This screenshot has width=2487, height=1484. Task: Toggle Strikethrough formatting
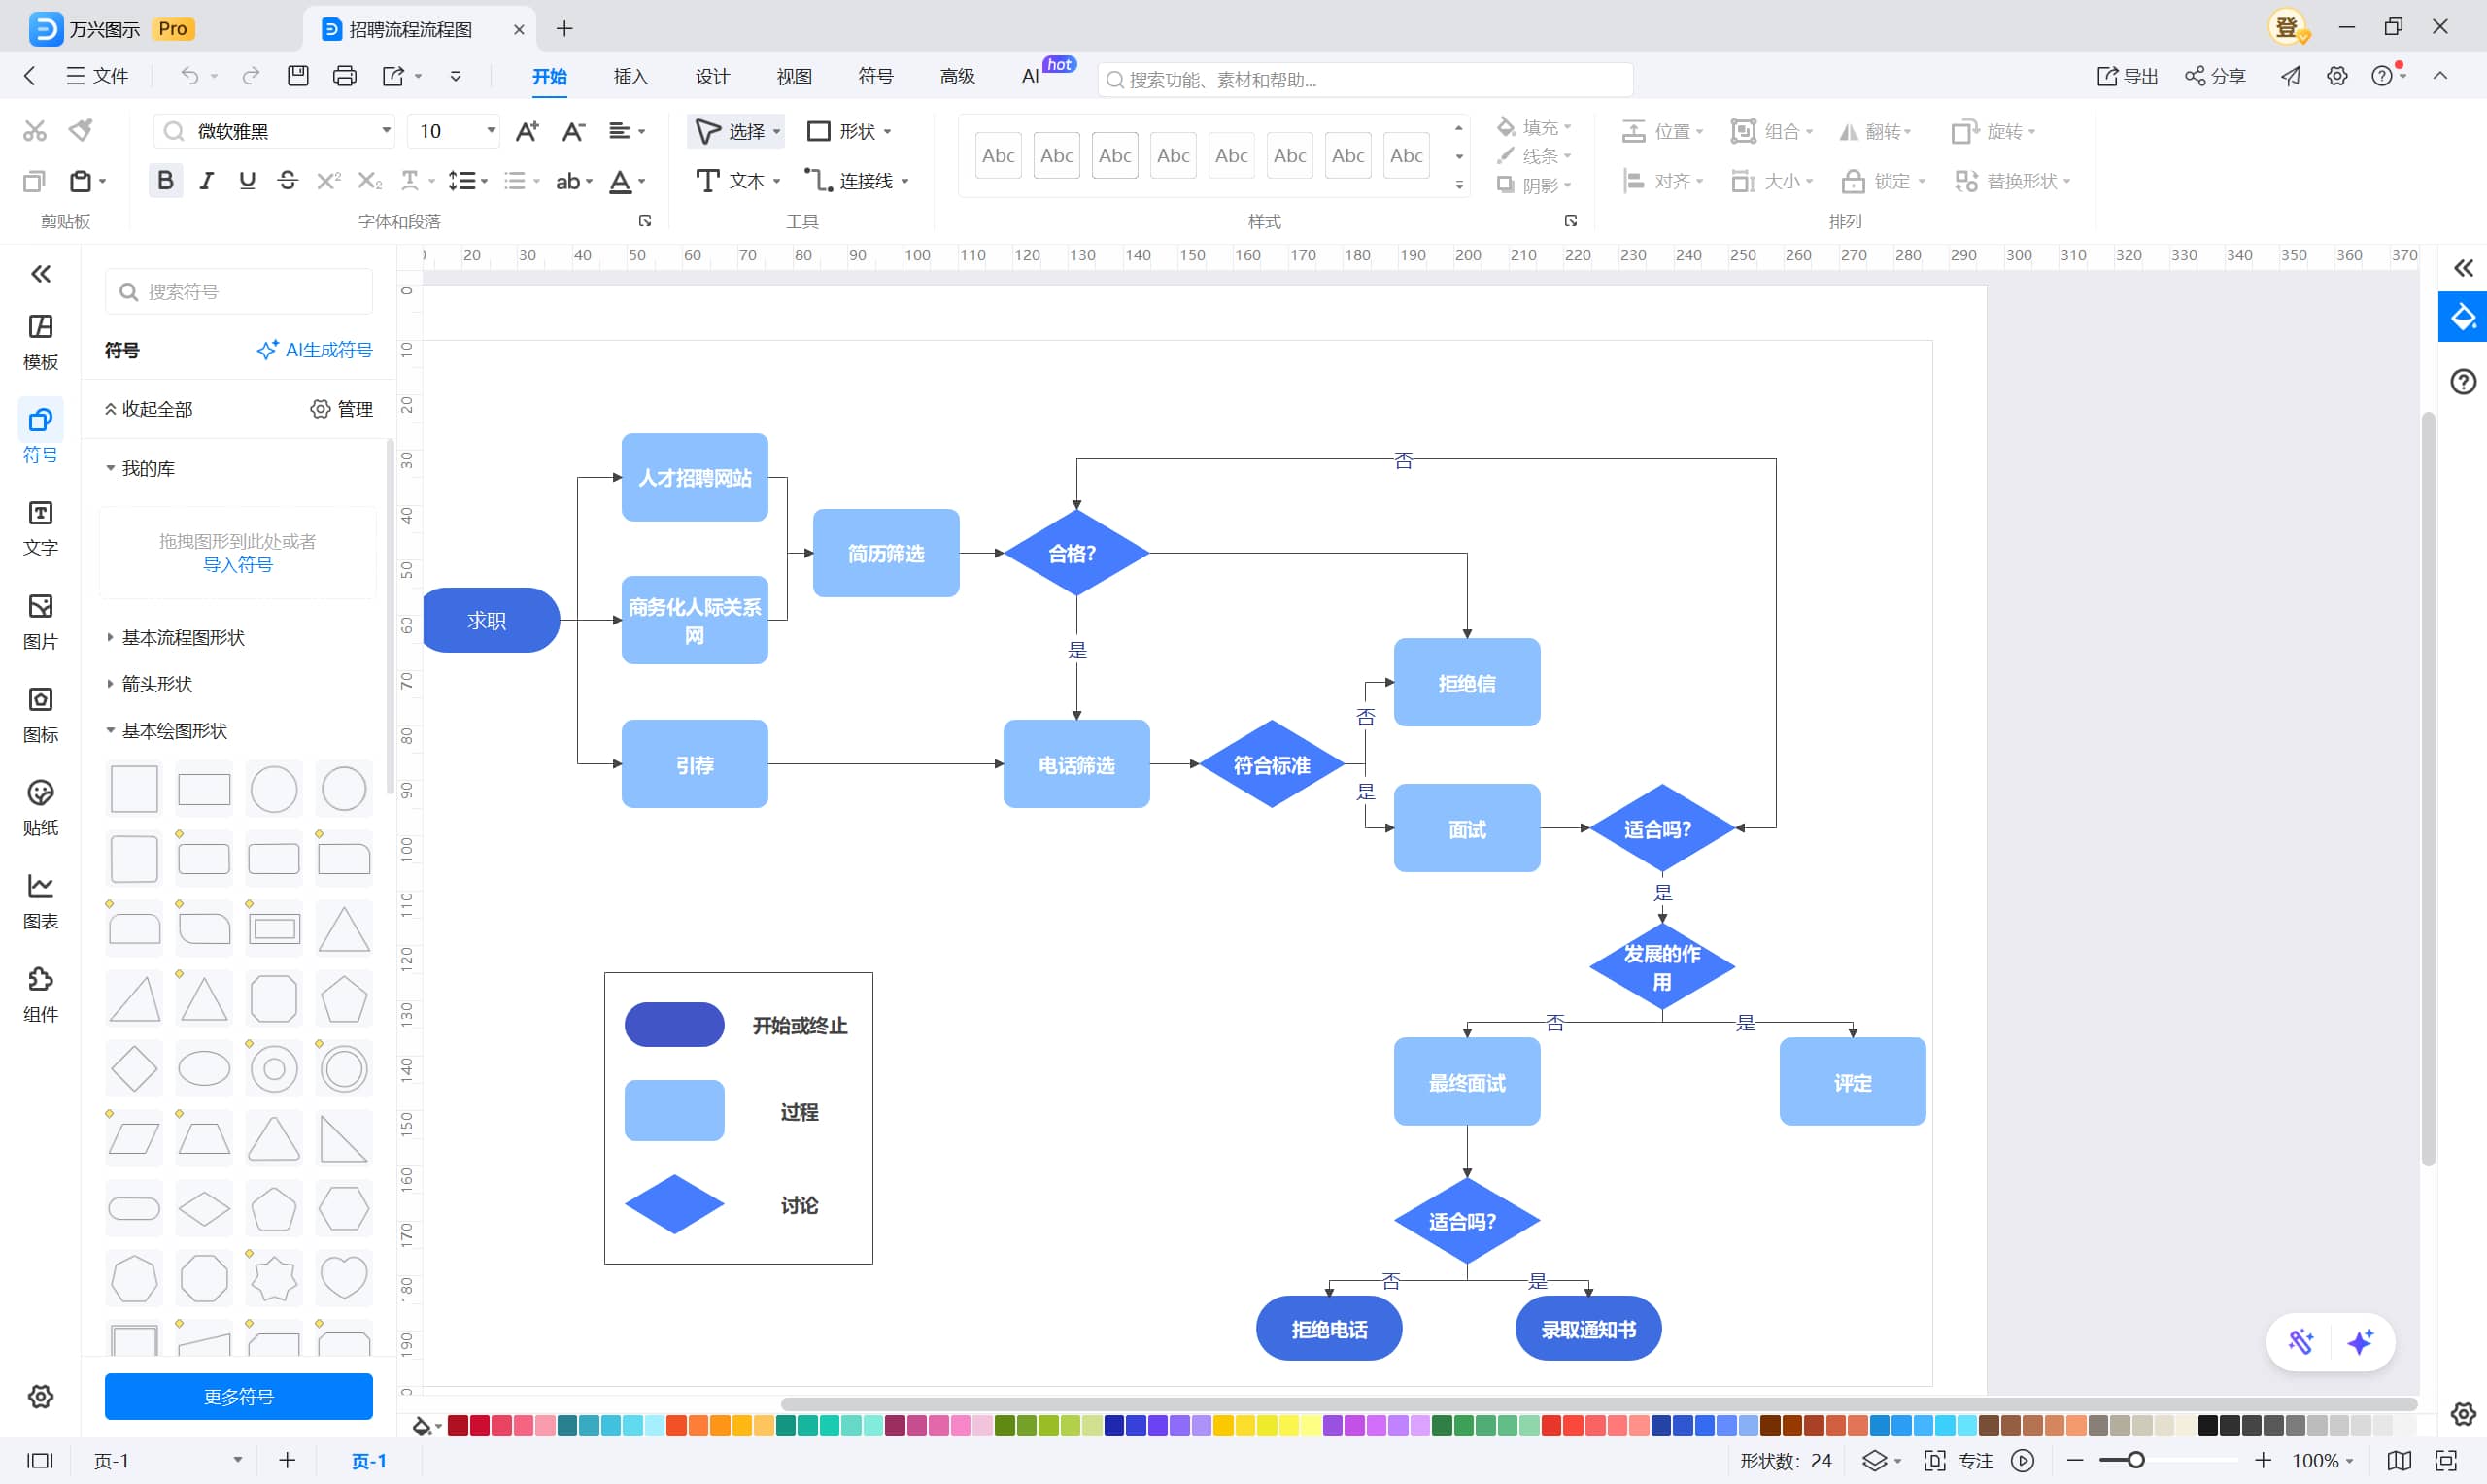pyautogui.click(x=287, y=181)
